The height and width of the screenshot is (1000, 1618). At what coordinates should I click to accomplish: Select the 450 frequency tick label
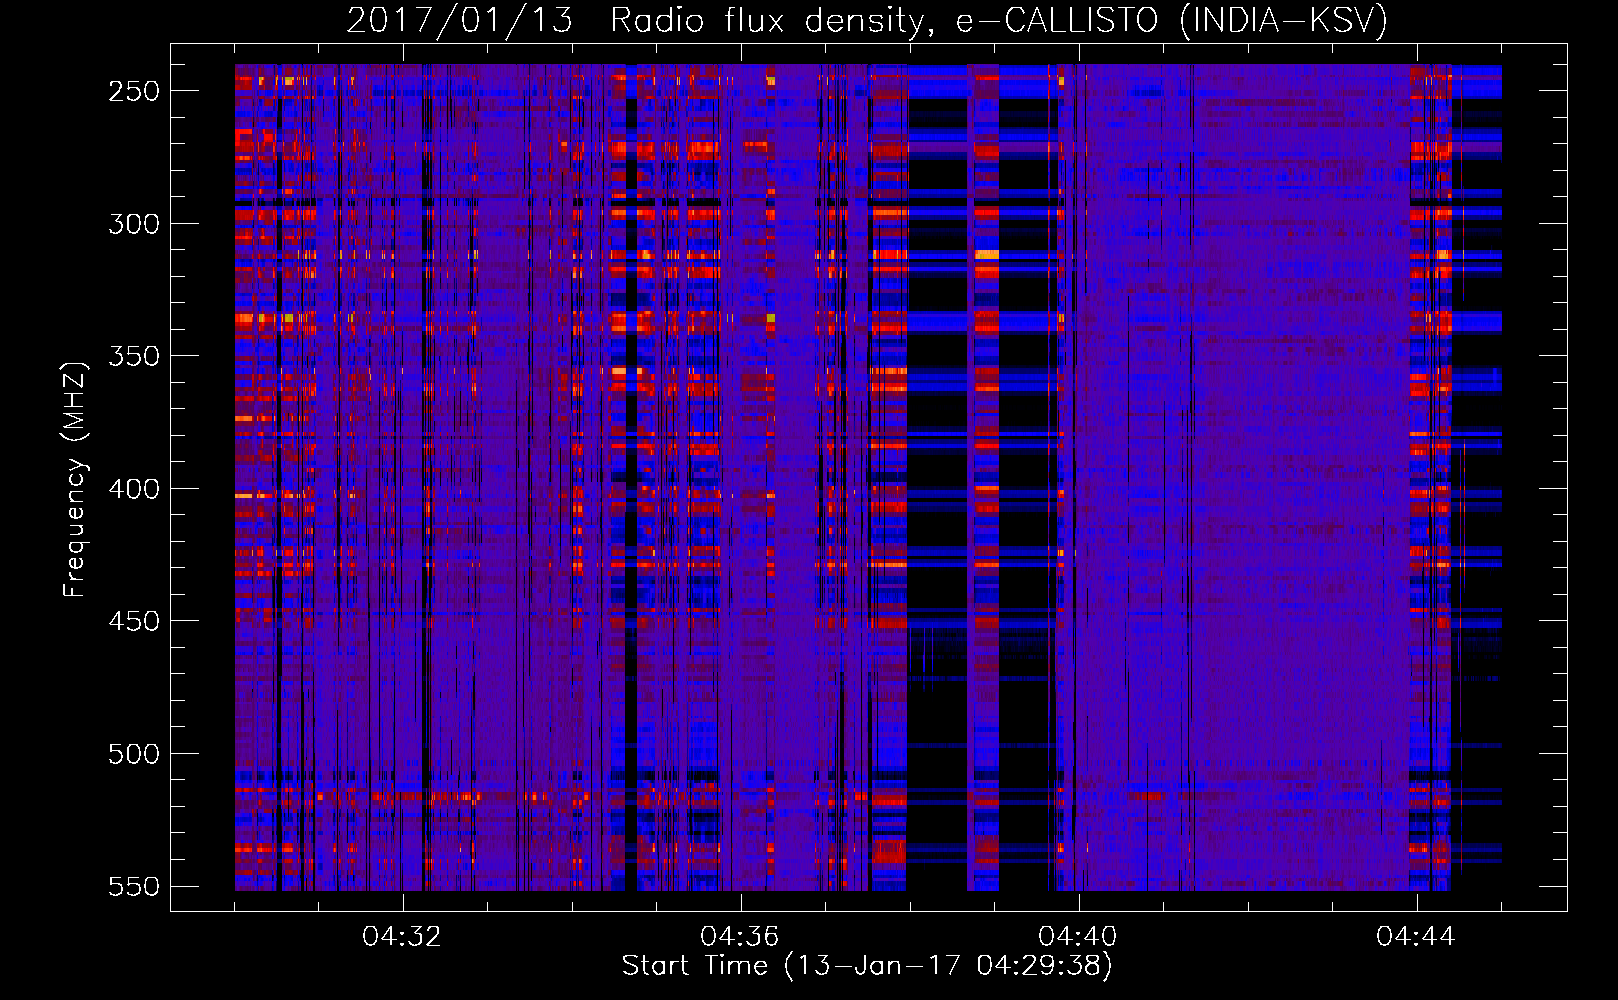(x=134, y=621)
